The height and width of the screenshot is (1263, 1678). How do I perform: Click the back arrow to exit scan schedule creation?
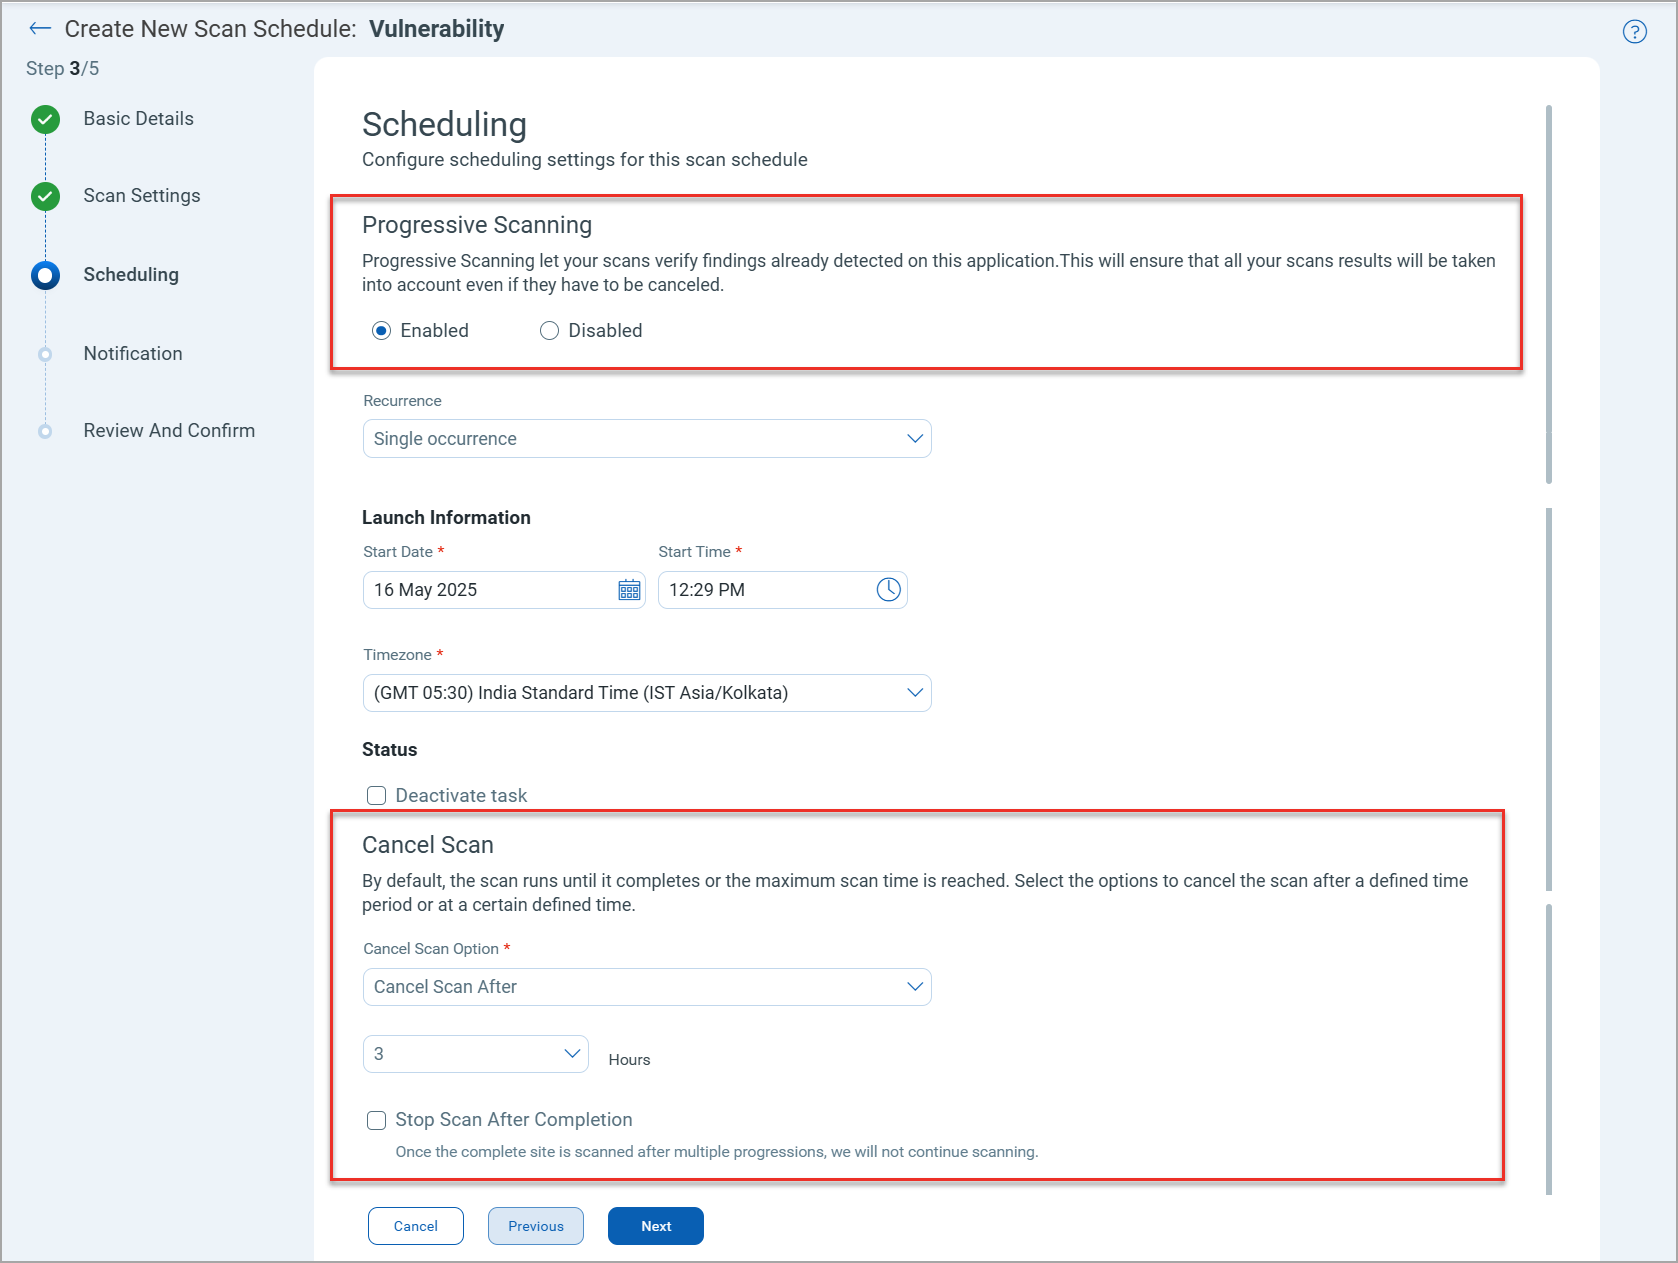40,28
